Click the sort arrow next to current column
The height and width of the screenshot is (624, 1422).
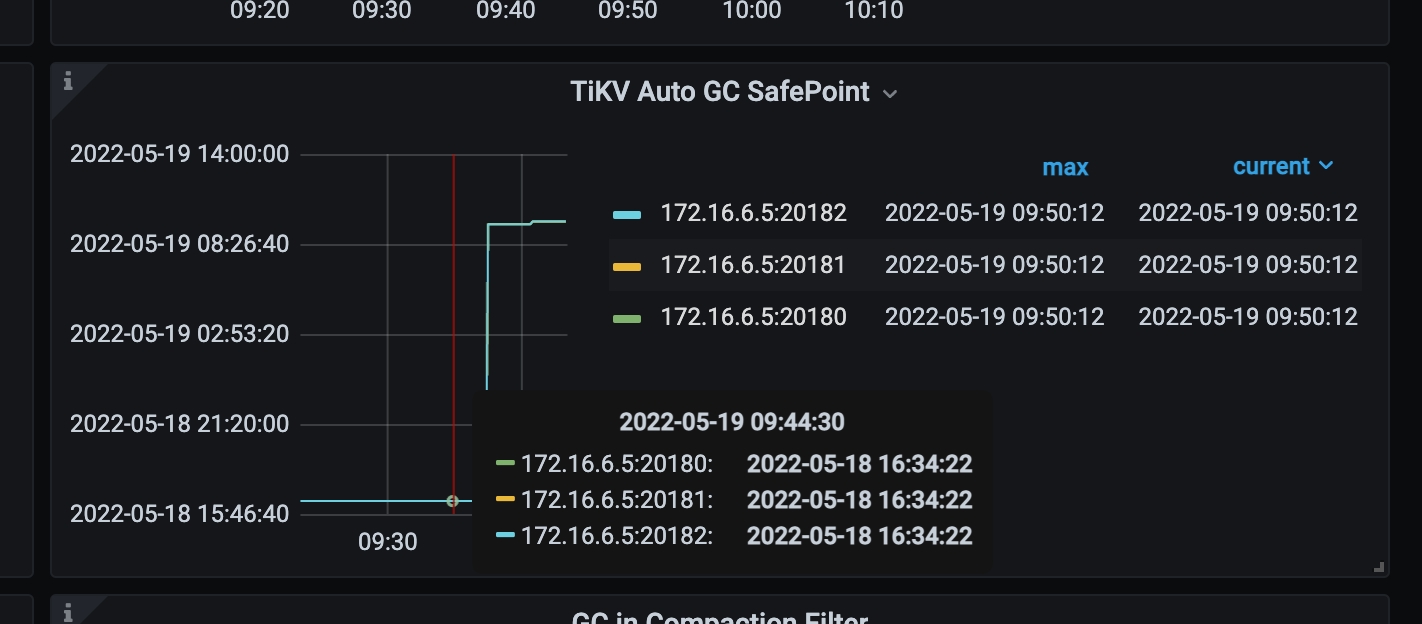pyautogui.click(x=1326, y=166)
